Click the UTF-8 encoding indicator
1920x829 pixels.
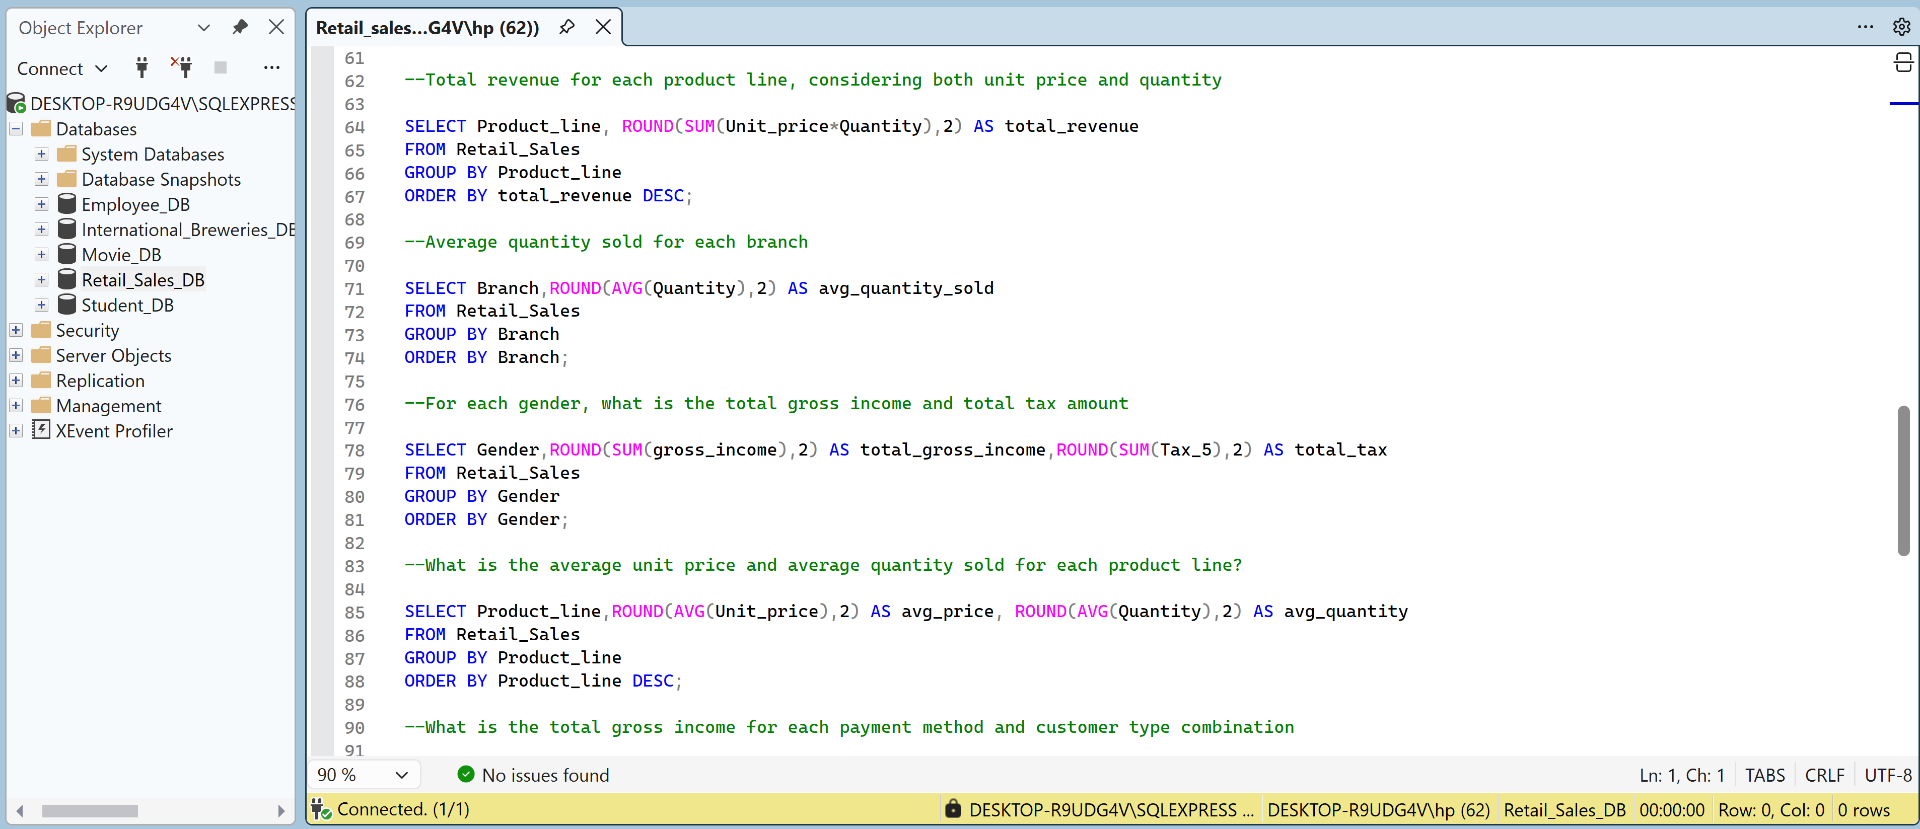(x=1888, y=775)
